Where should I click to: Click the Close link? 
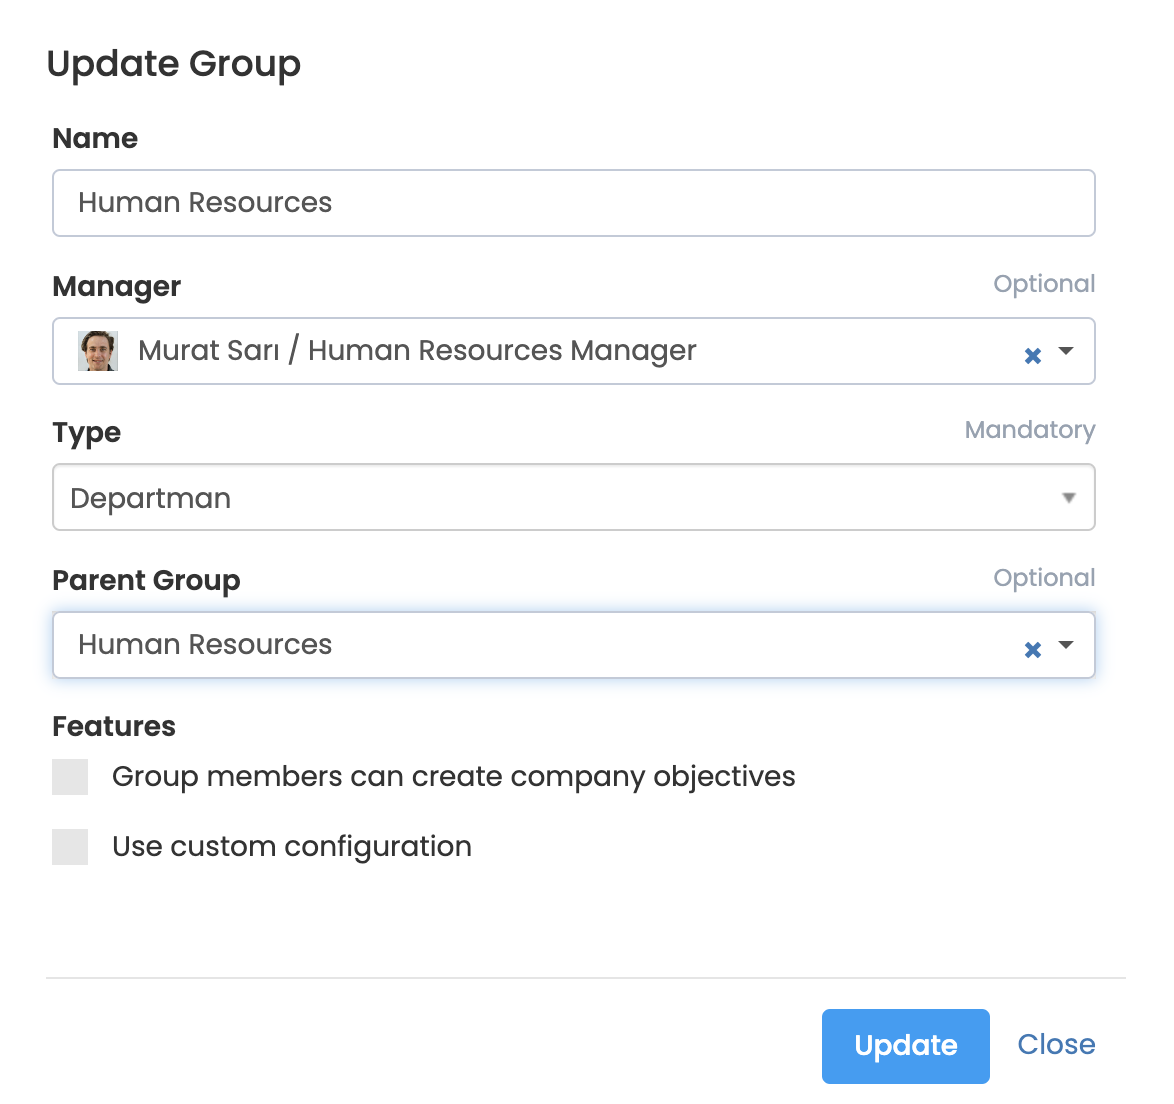[x=1056, y=1045]
